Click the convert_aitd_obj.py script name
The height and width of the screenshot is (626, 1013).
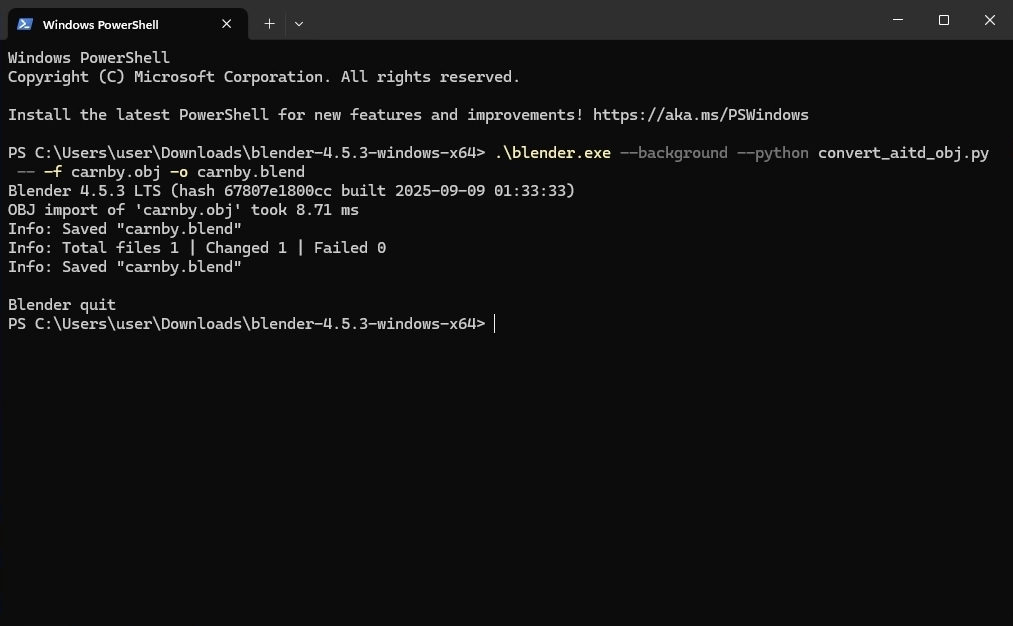[903, 153]
